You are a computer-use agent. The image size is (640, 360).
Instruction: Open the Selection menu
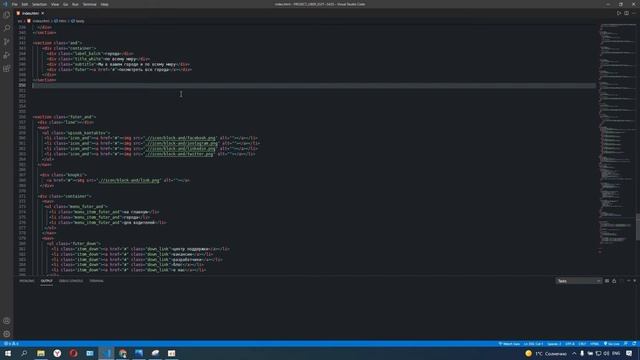[x=40, y=4]
